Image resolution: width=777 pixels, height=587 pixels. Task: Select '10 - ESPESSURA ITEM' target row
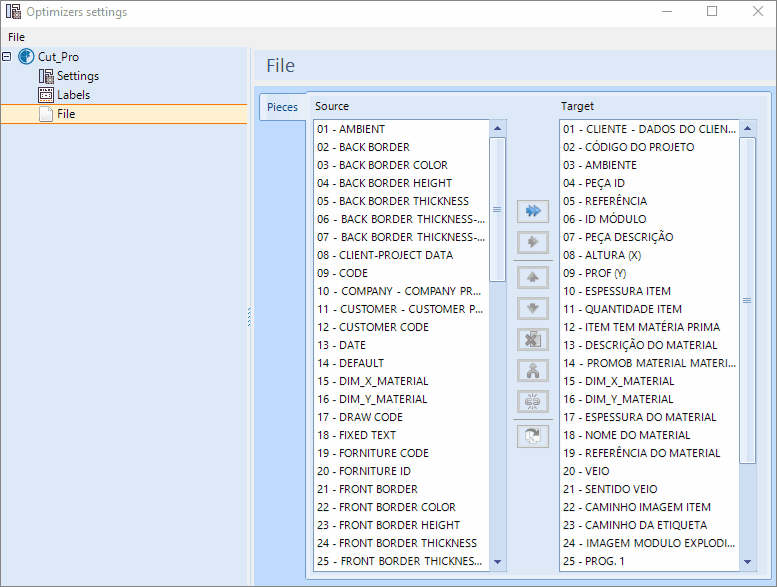tap(650, 291)
